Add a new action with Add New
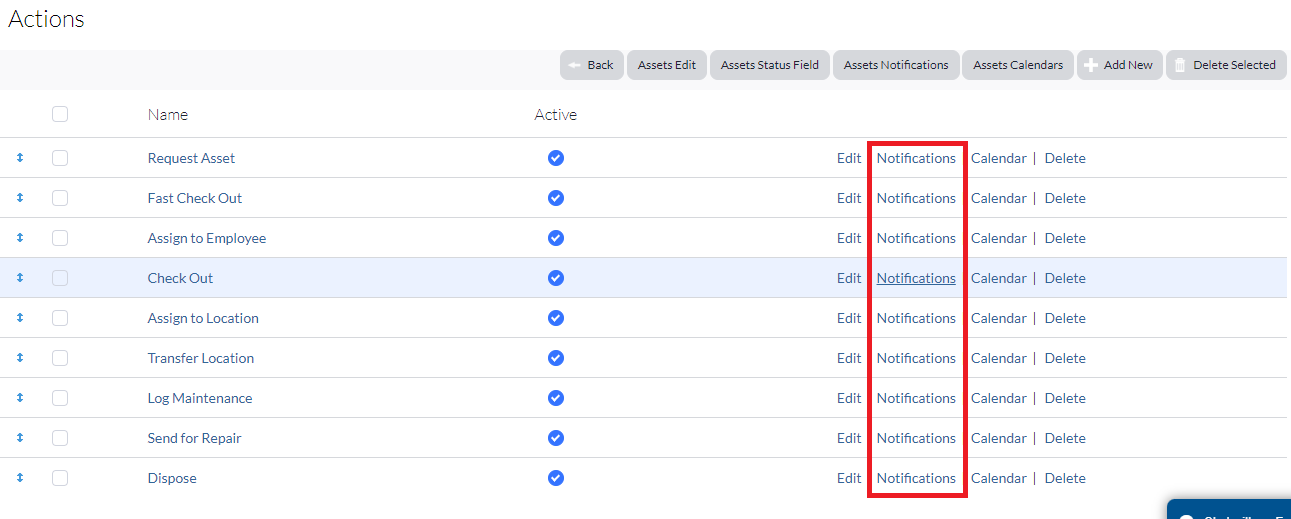 pos(1120,65)
